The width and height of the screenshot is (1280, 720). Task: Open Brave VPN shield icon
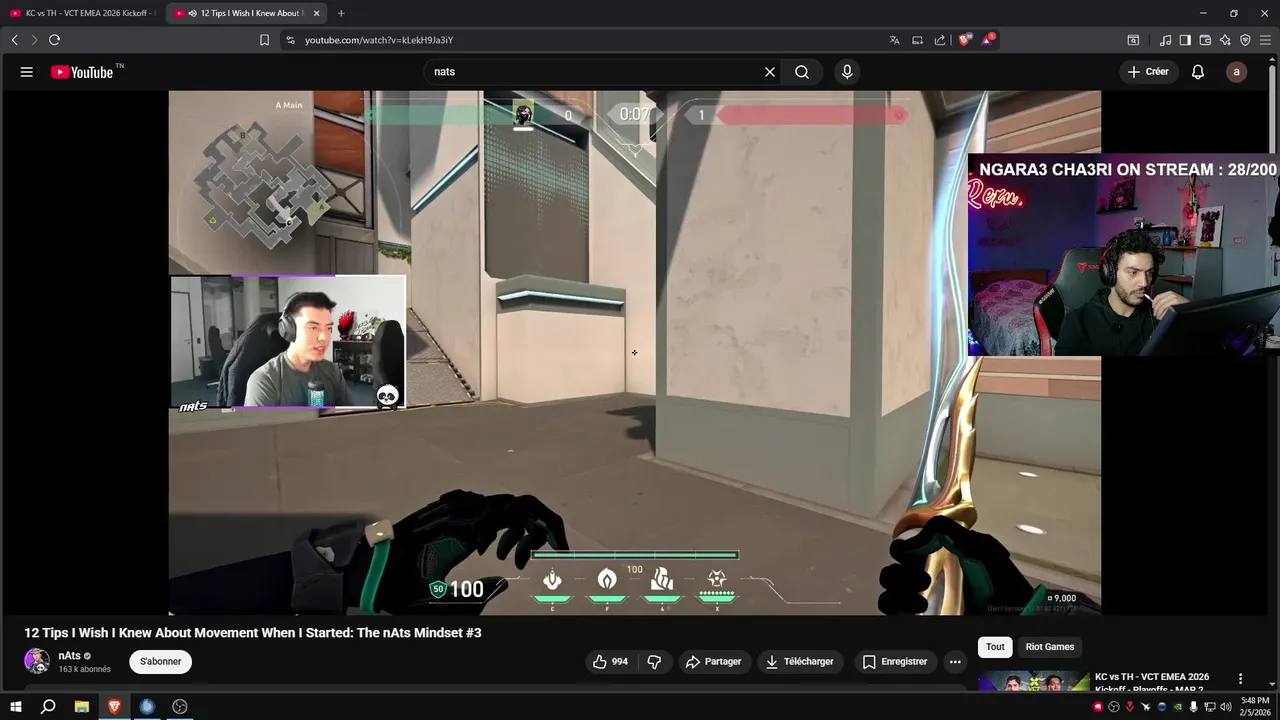point(1245,40)
